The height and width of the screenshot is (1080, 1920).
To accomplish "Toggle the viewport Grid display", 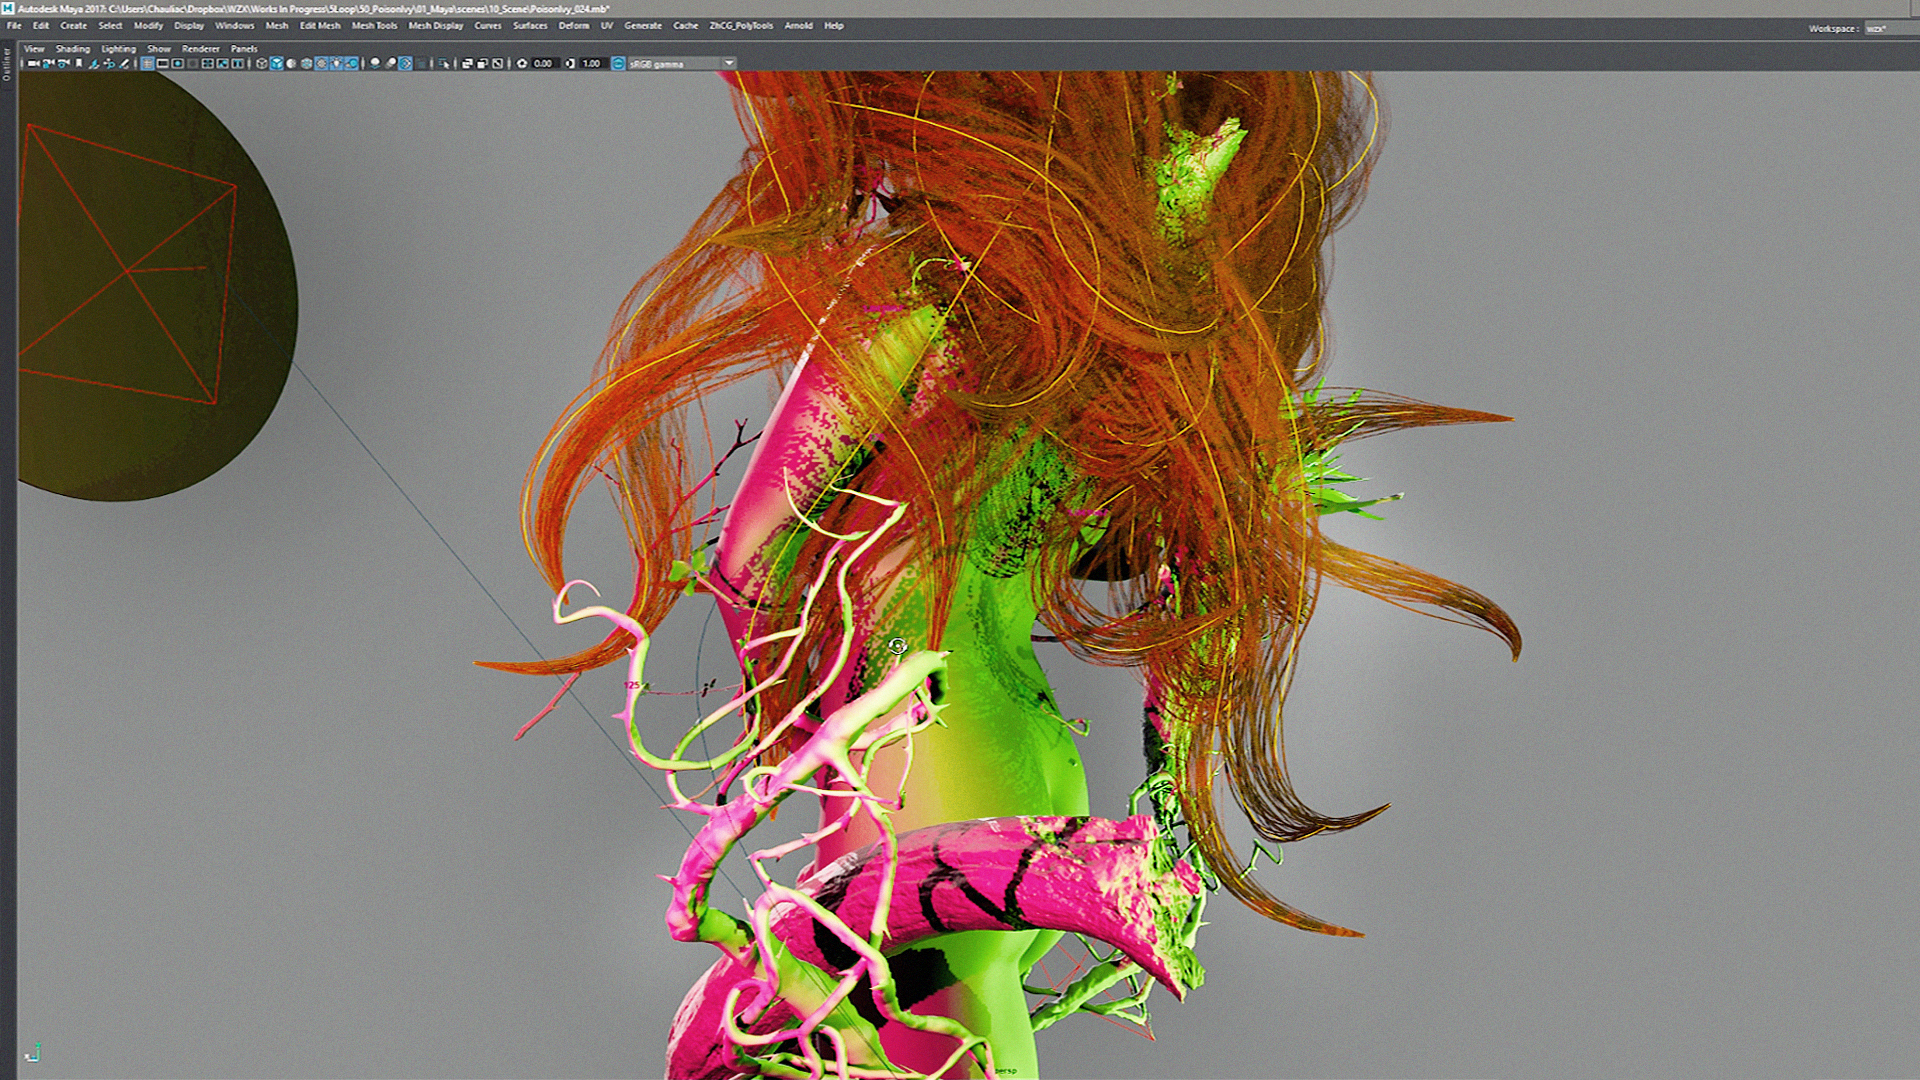I will tap(147, 63).
